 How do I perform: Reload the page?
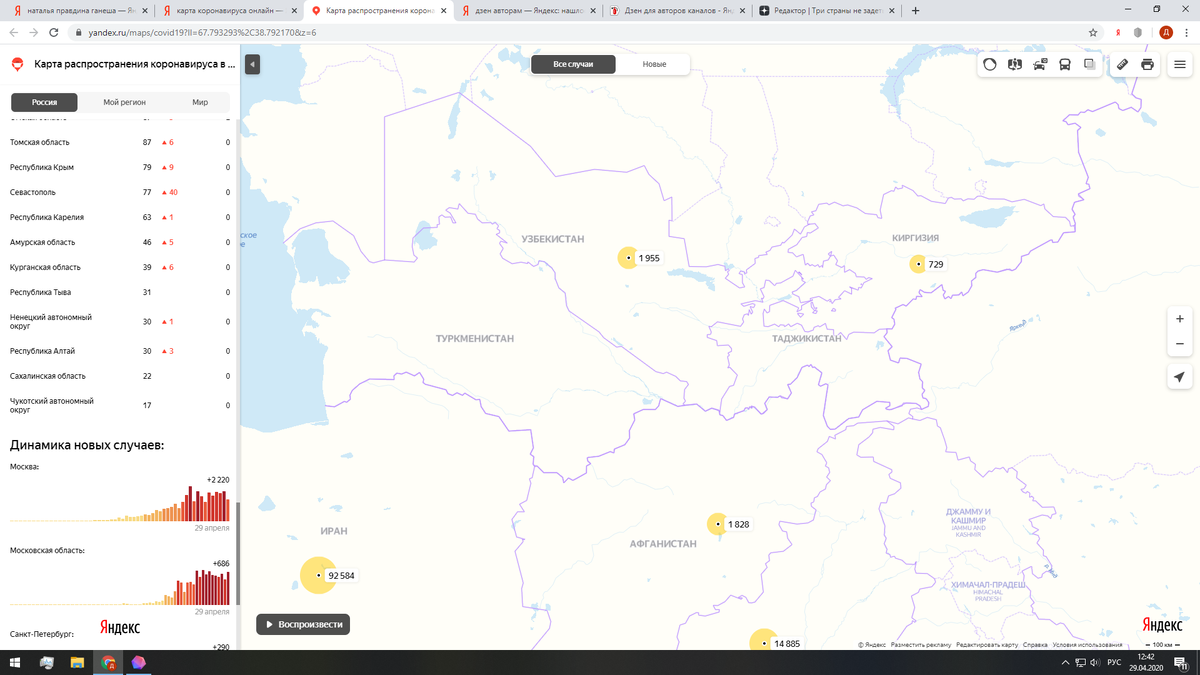[54, 32]
